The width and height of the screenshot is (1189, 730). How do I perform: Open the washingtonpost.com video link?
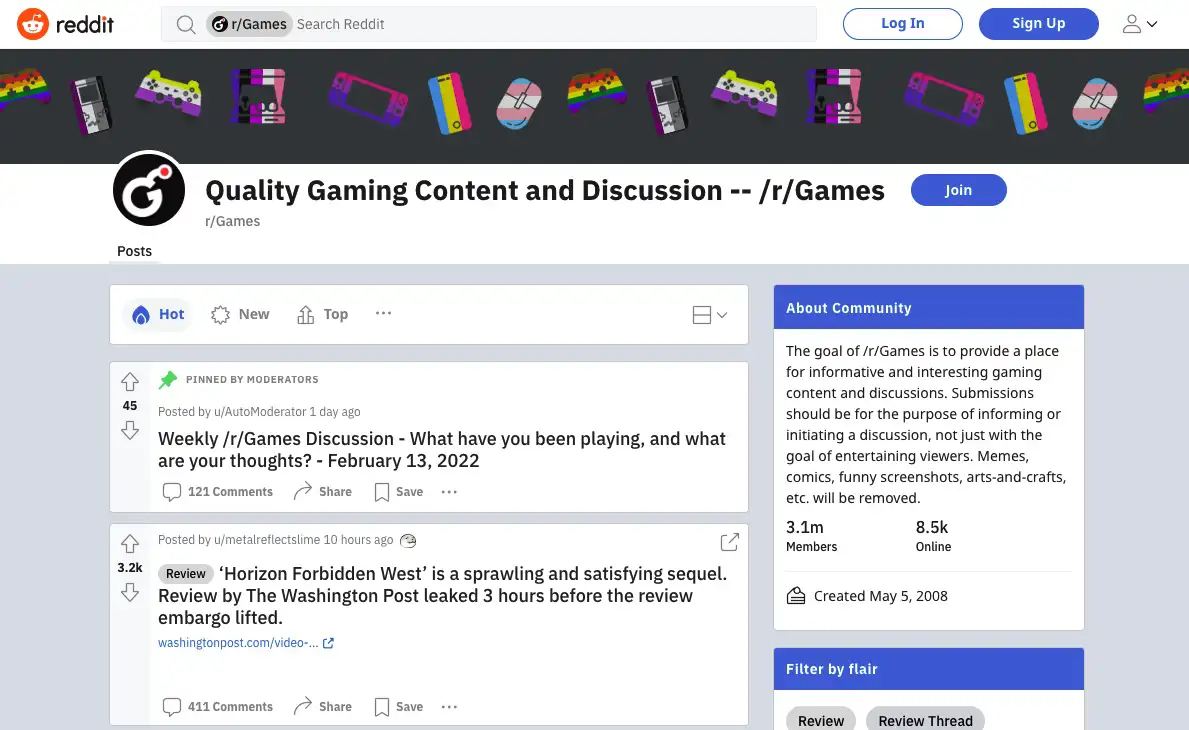tap(246, 643)
